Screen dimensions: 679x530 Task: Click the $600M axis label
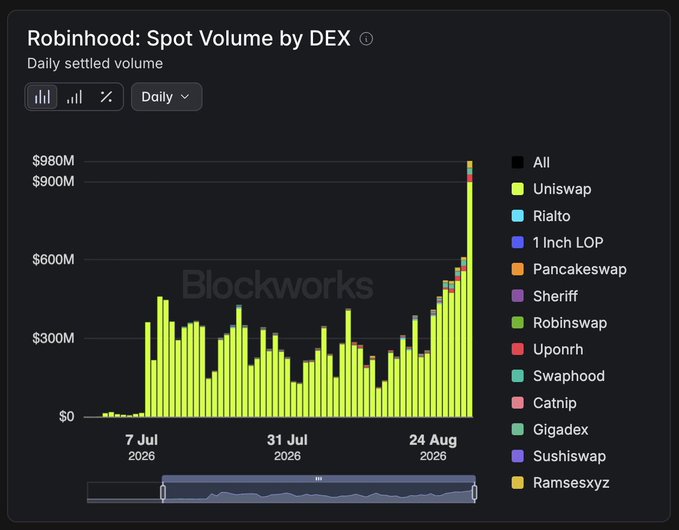click(x=53, y=259)
